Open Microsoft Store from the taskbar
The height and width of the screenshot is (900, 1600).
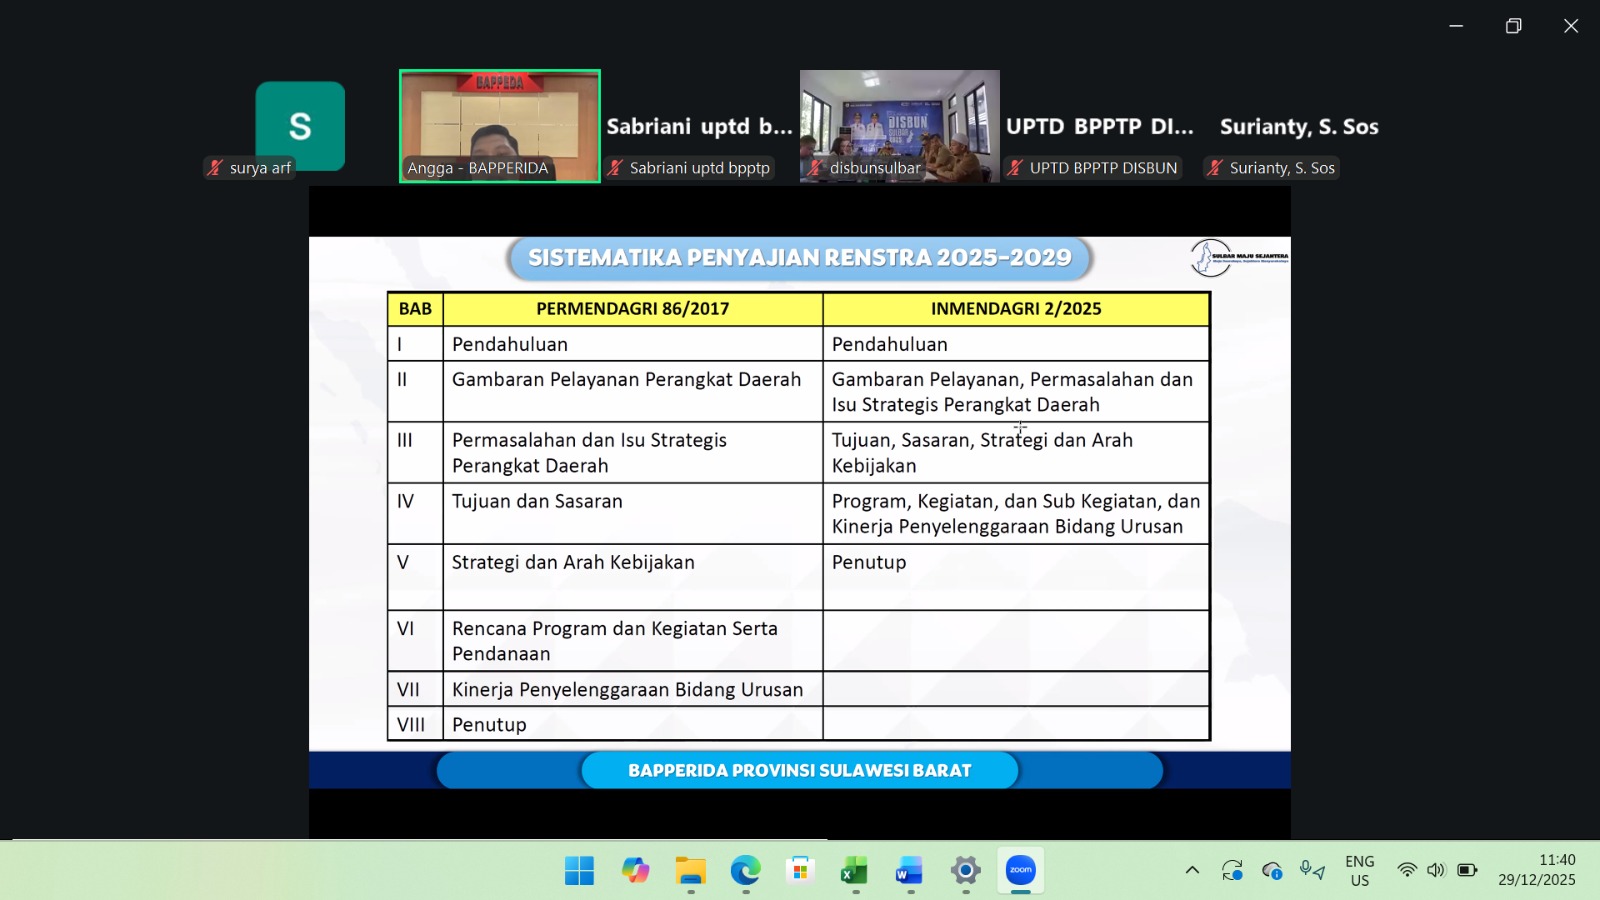point(800,871)
